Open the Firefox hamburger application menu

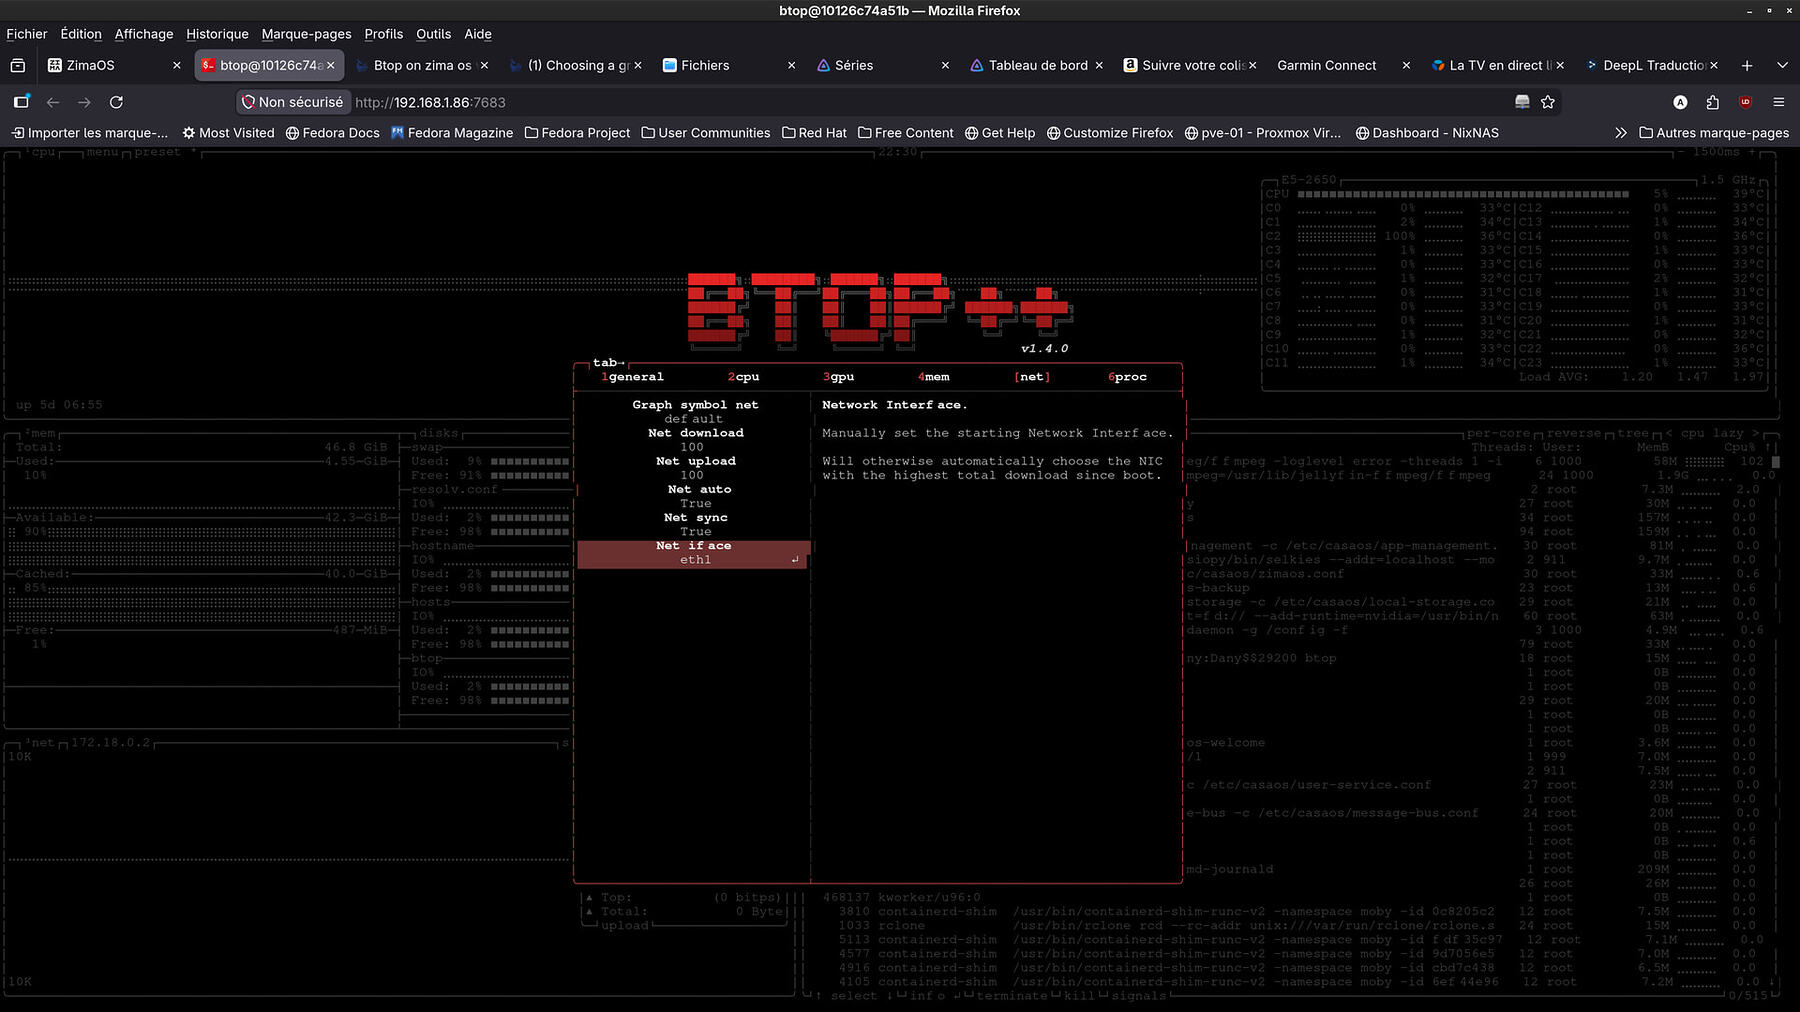(x=1778, y=102)
